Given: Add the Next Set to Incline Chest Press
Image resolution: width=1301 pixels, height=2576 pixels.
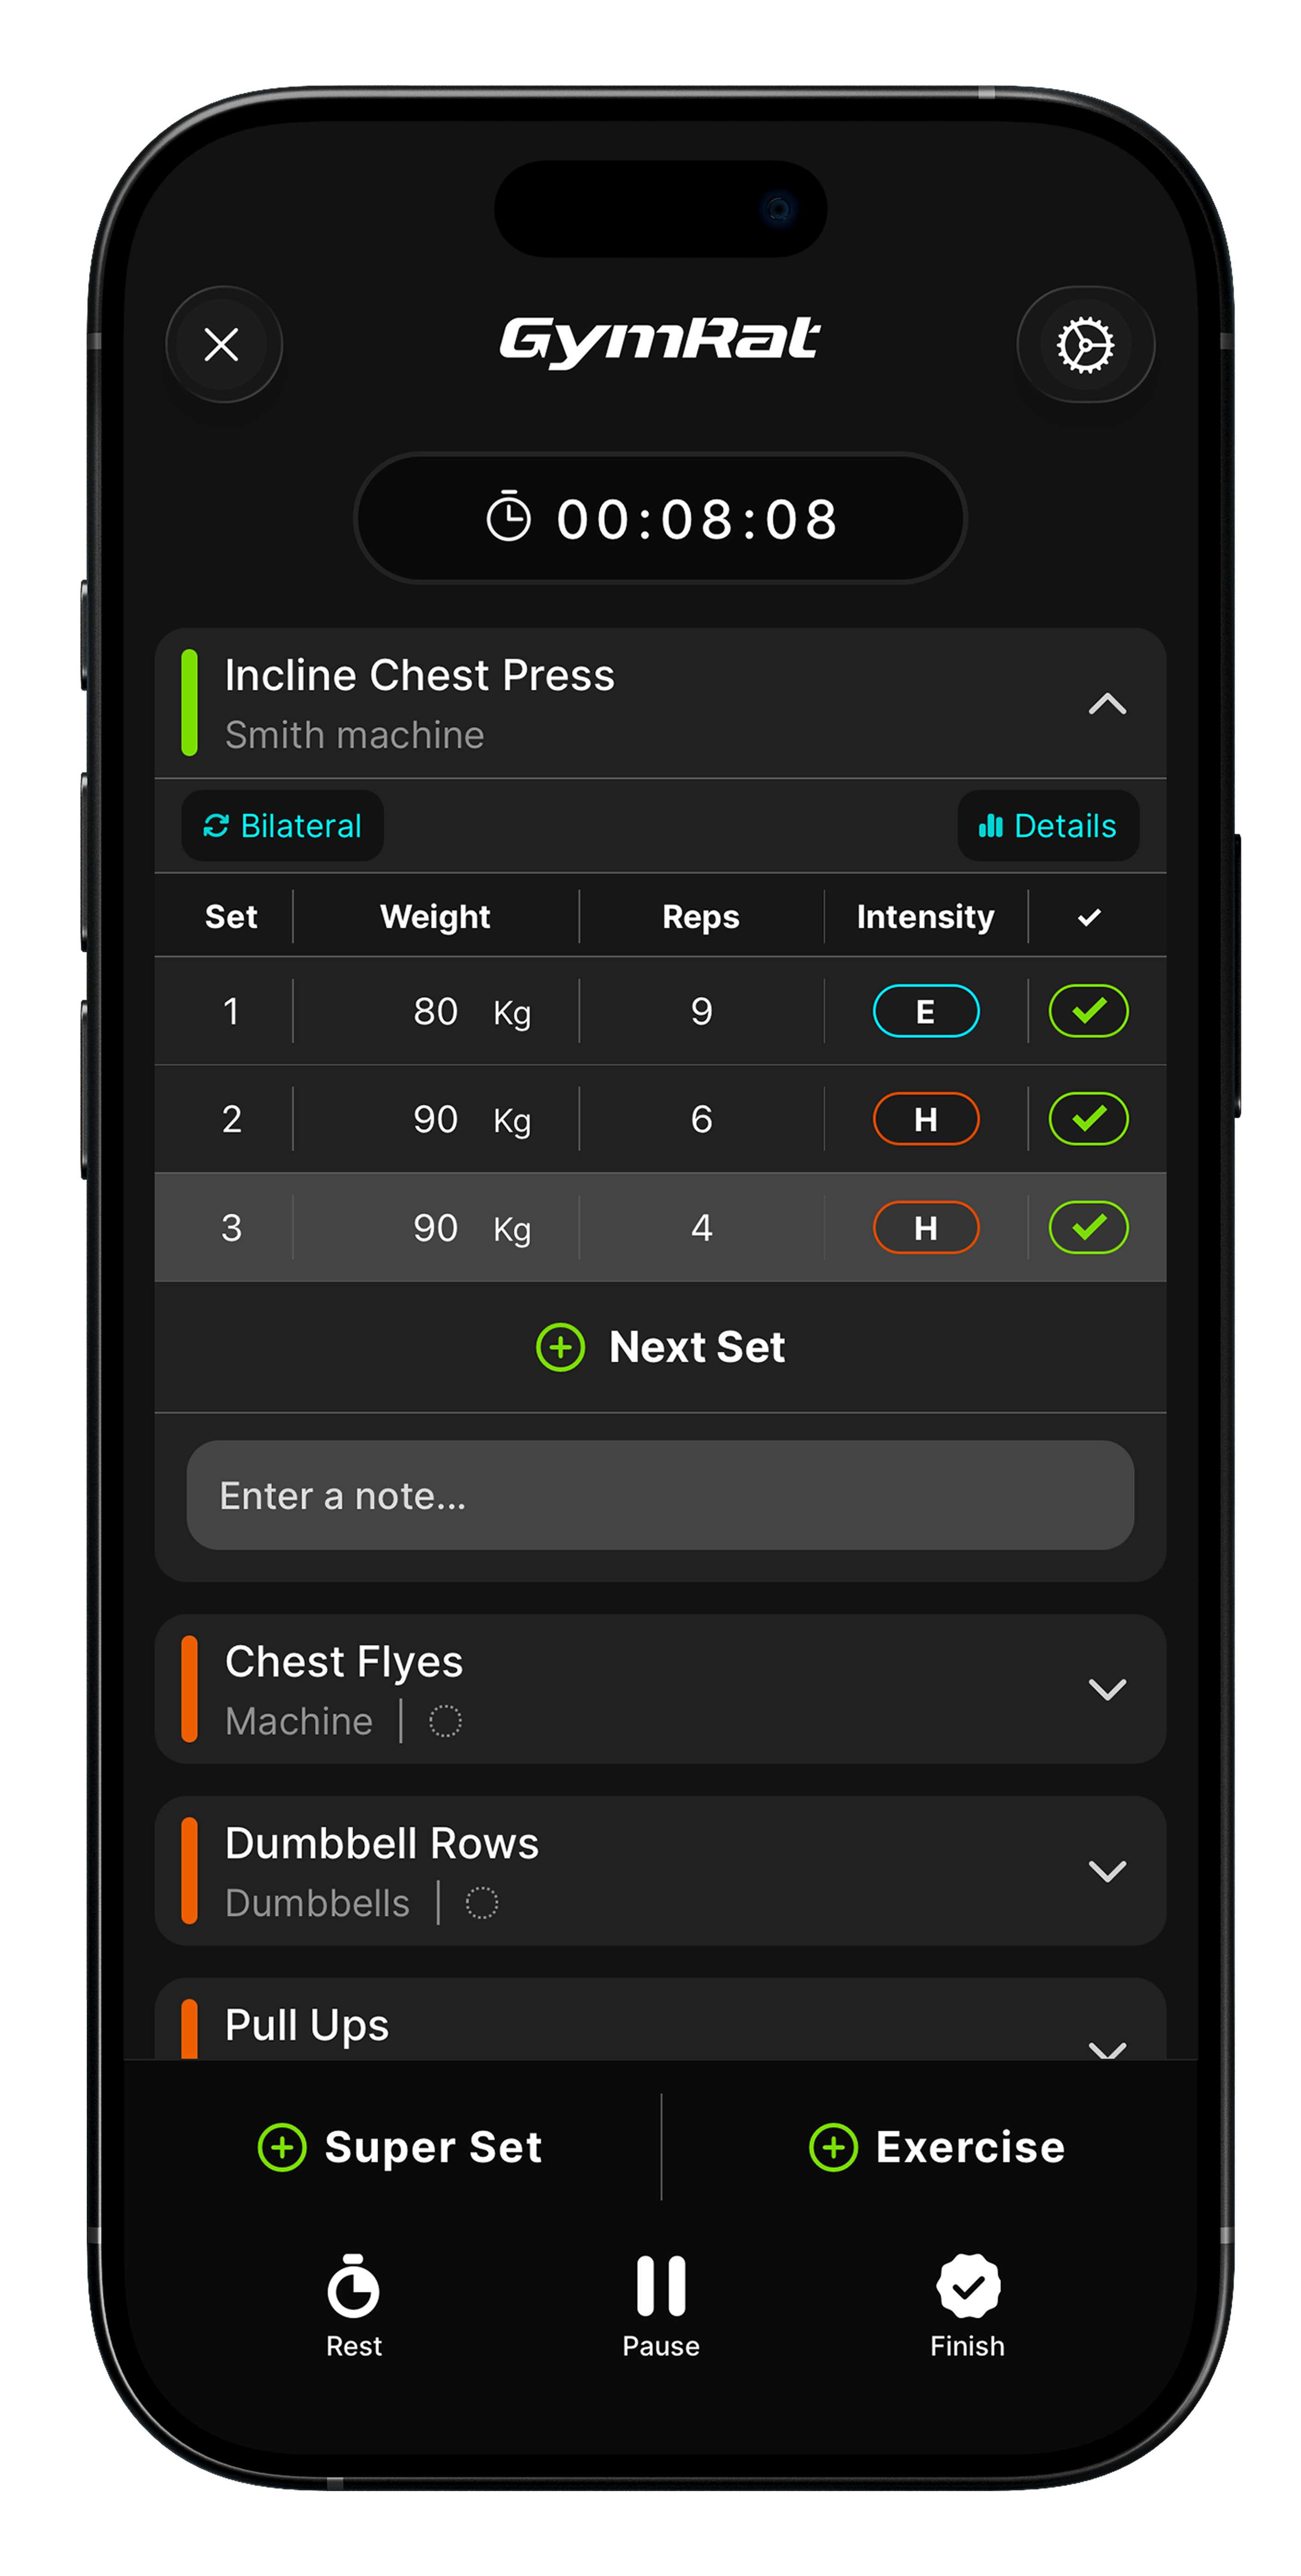Looking at the screenshot, I should click(660, 1346).
